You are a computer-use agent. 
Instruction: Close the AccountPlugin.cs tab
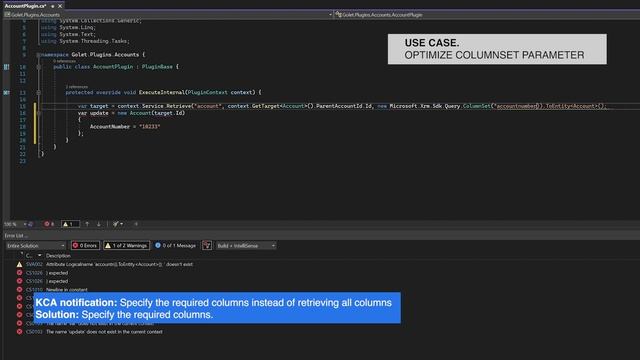(x=60, y=6)
